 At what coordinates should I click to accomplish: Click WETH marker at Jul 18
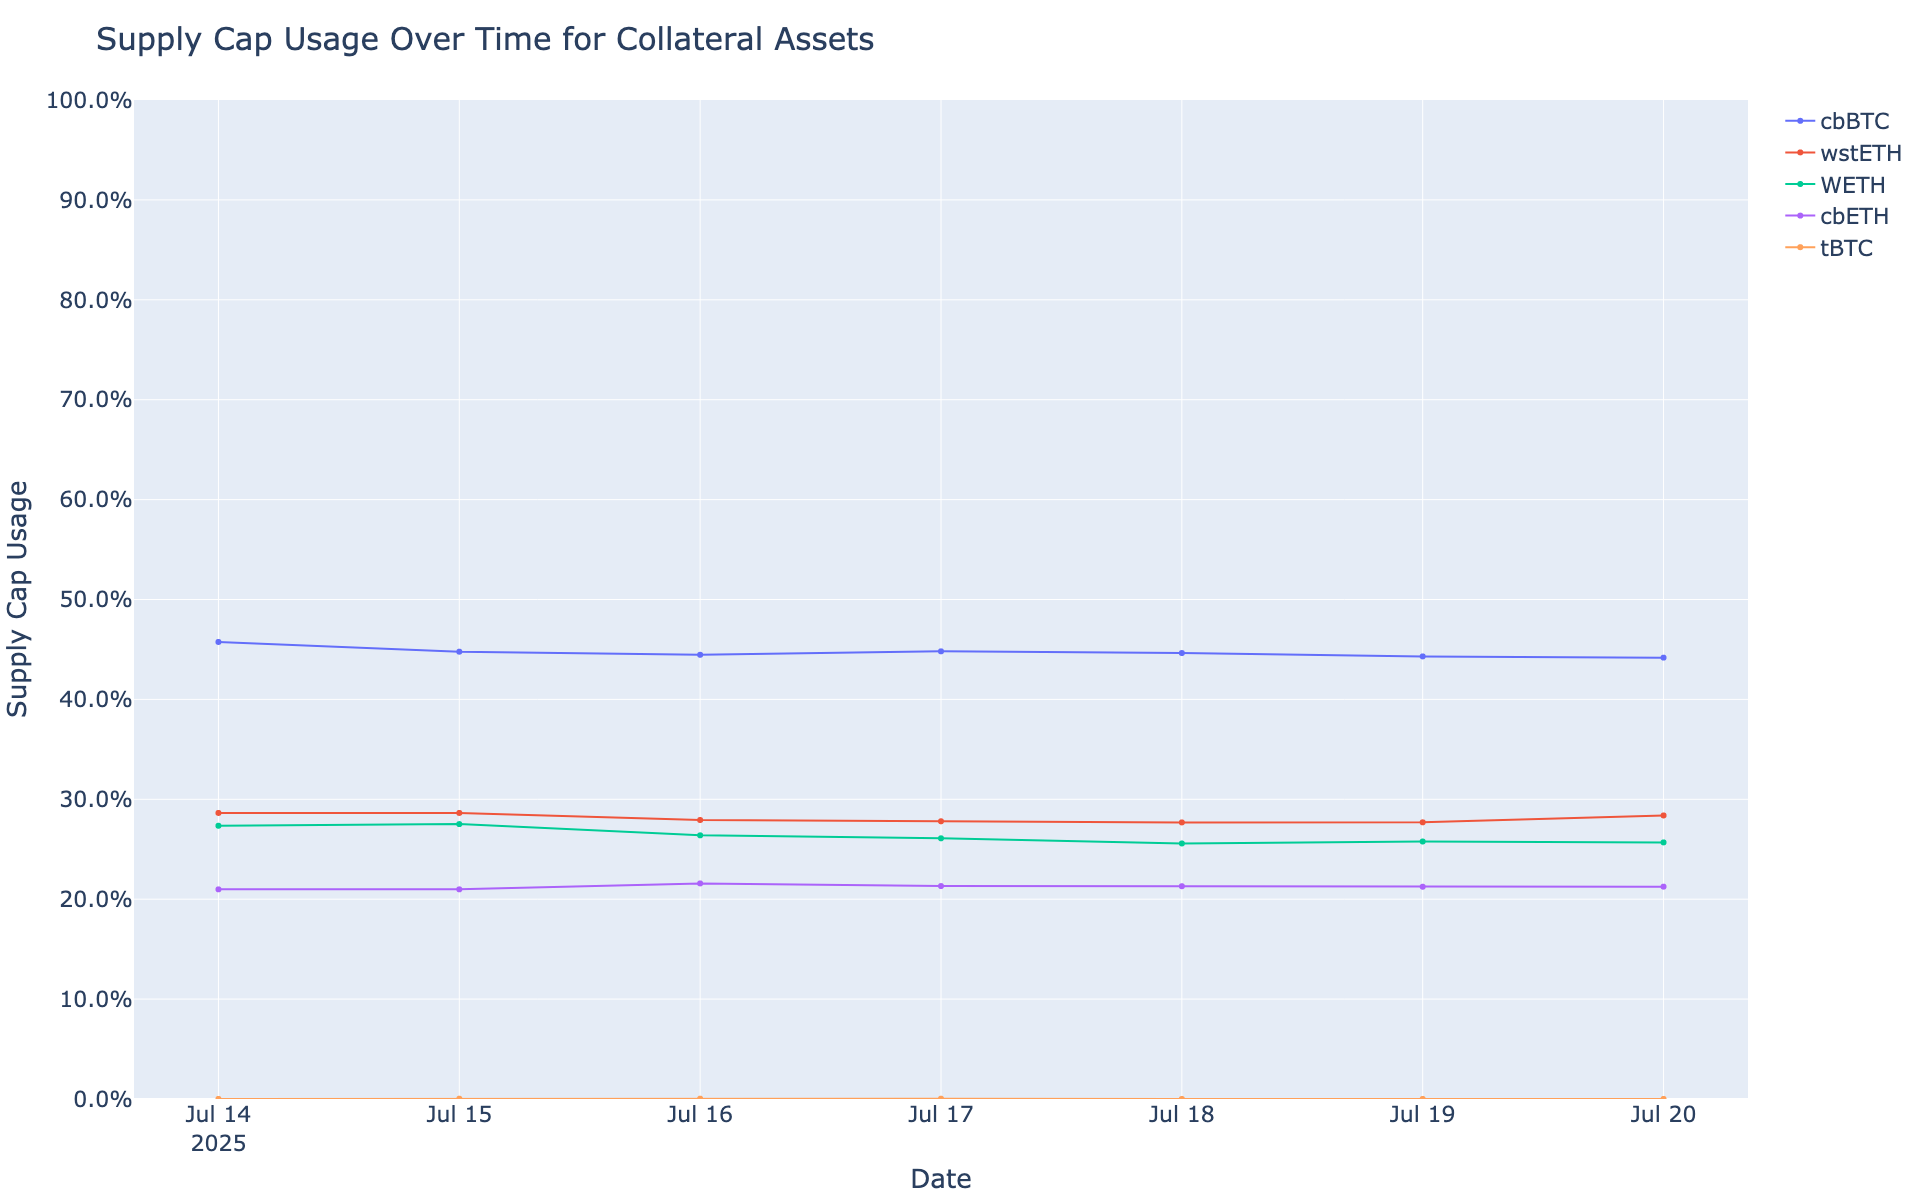tap(1182, 844)
